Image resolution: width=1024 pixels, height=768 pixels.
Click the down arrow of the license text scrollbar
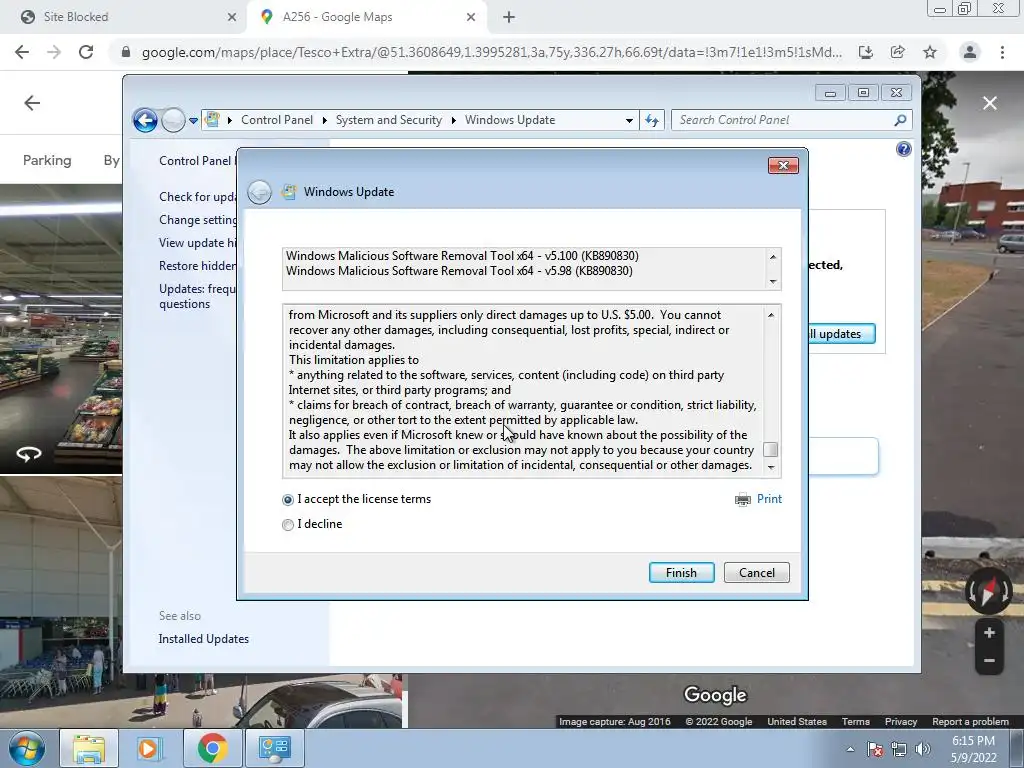tap(771, 467)
